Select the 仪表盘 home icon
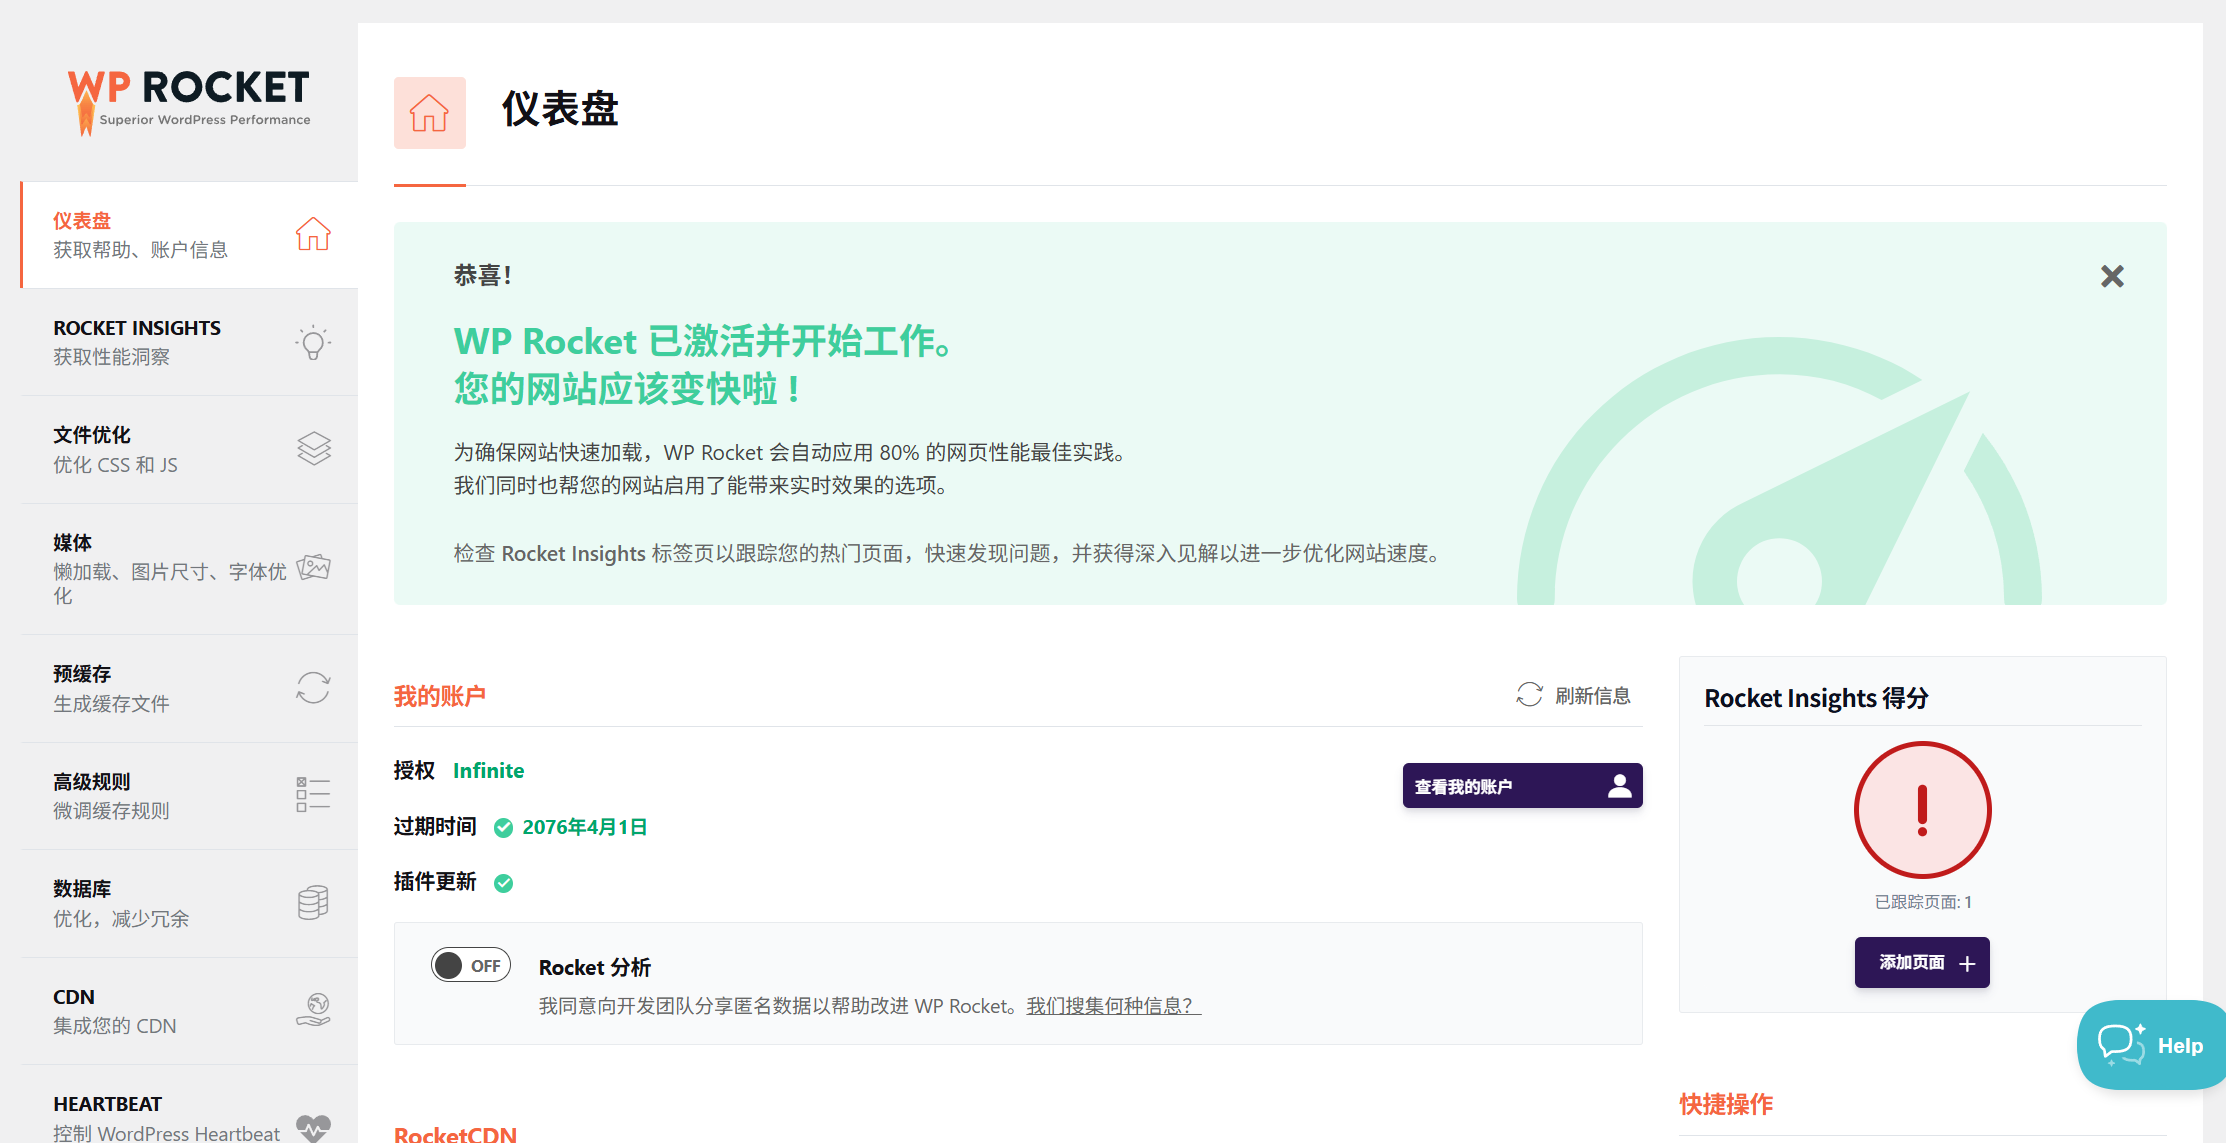2226x1143 pixels. click(x=314, y=234)
